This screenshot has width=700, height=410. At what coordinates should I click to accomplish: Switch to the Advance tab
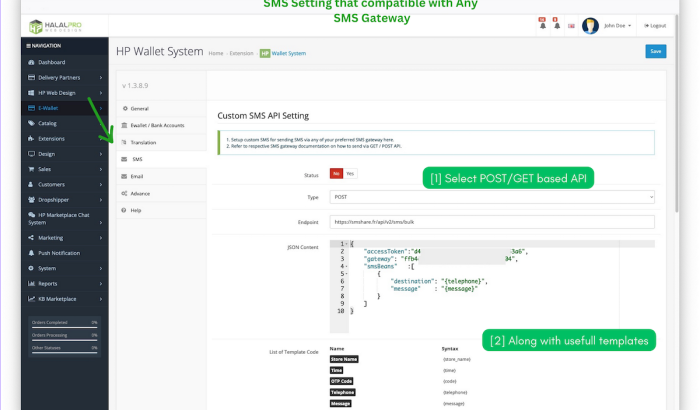(x=161, y=193)
